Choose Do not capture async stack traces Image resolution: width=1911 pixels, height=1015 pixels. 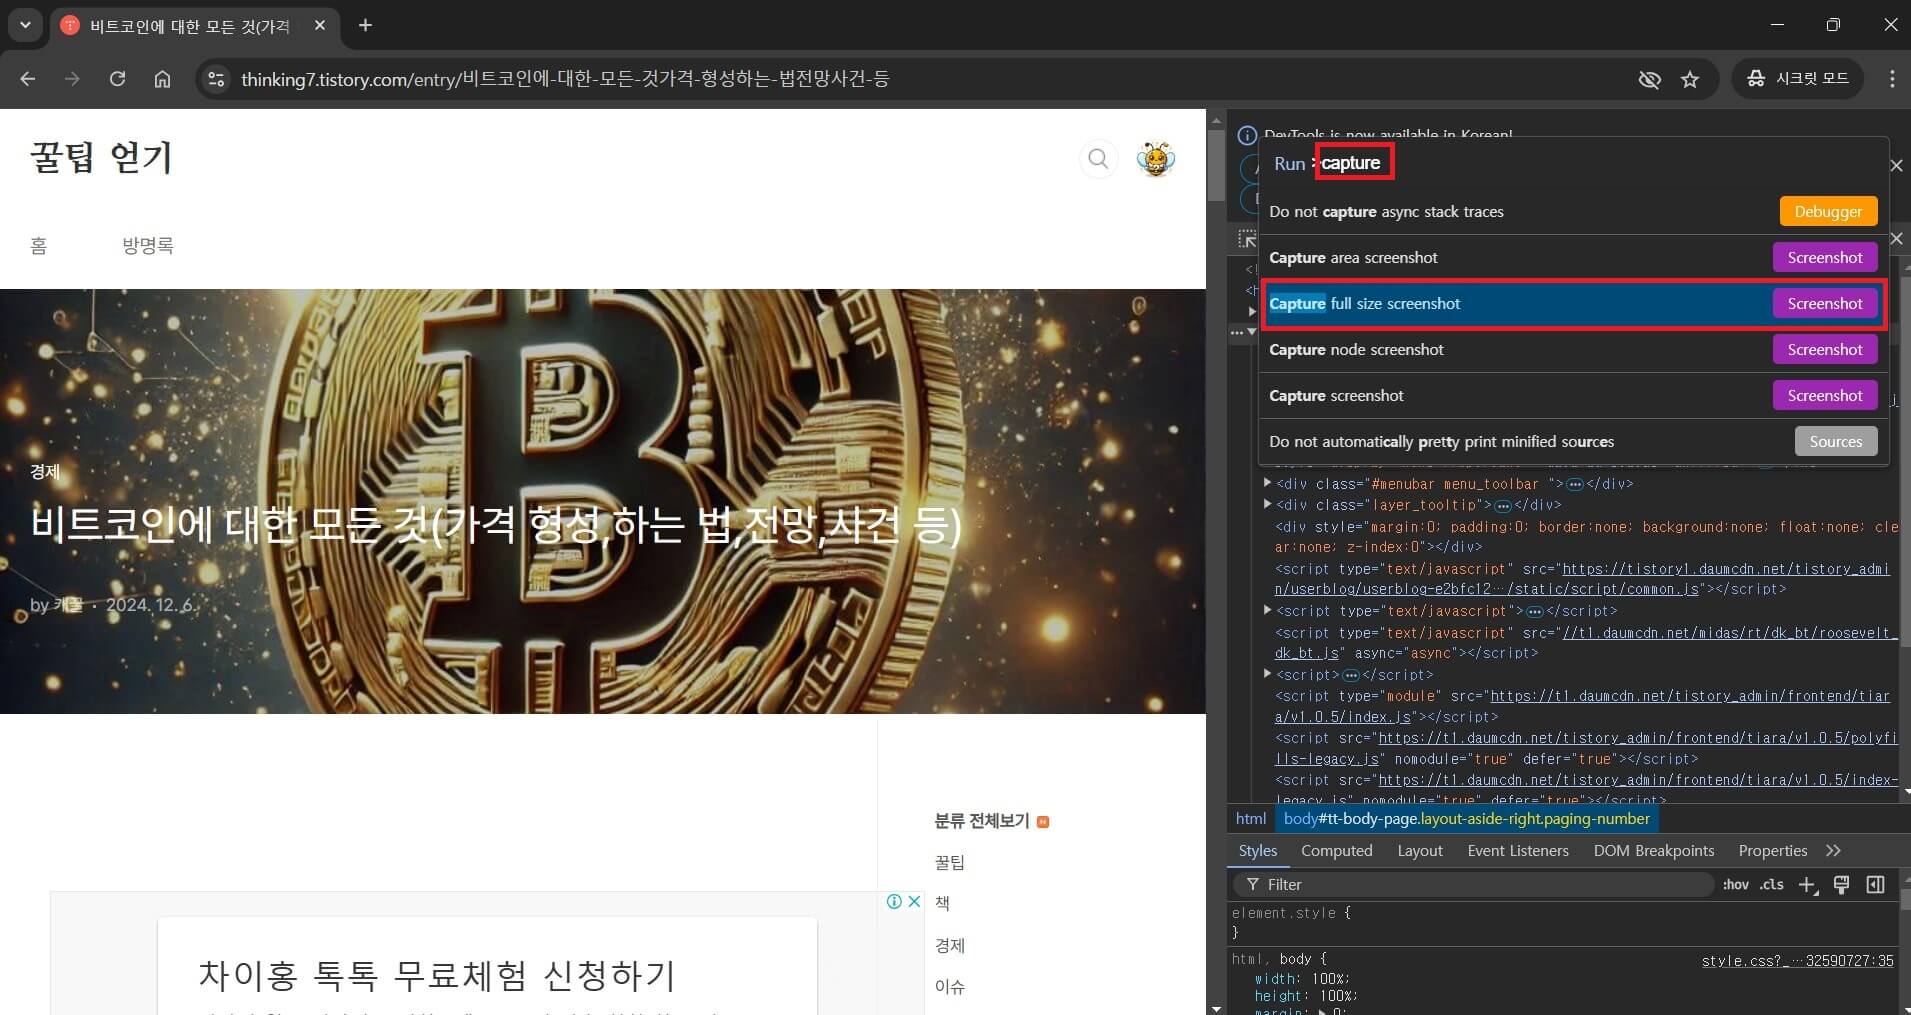click(x=1573, y=212)
